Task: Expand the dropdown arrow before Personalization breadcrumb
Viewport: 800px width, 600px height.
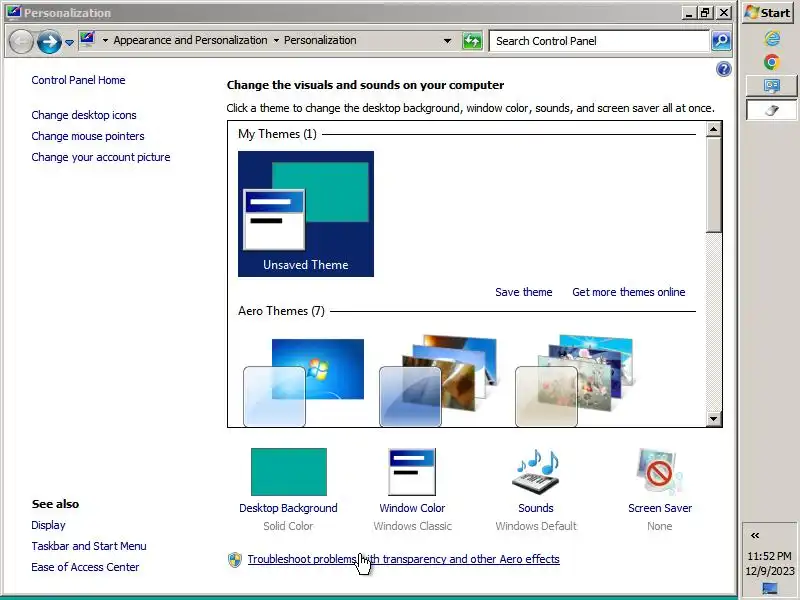Action: tap(276, 40)
